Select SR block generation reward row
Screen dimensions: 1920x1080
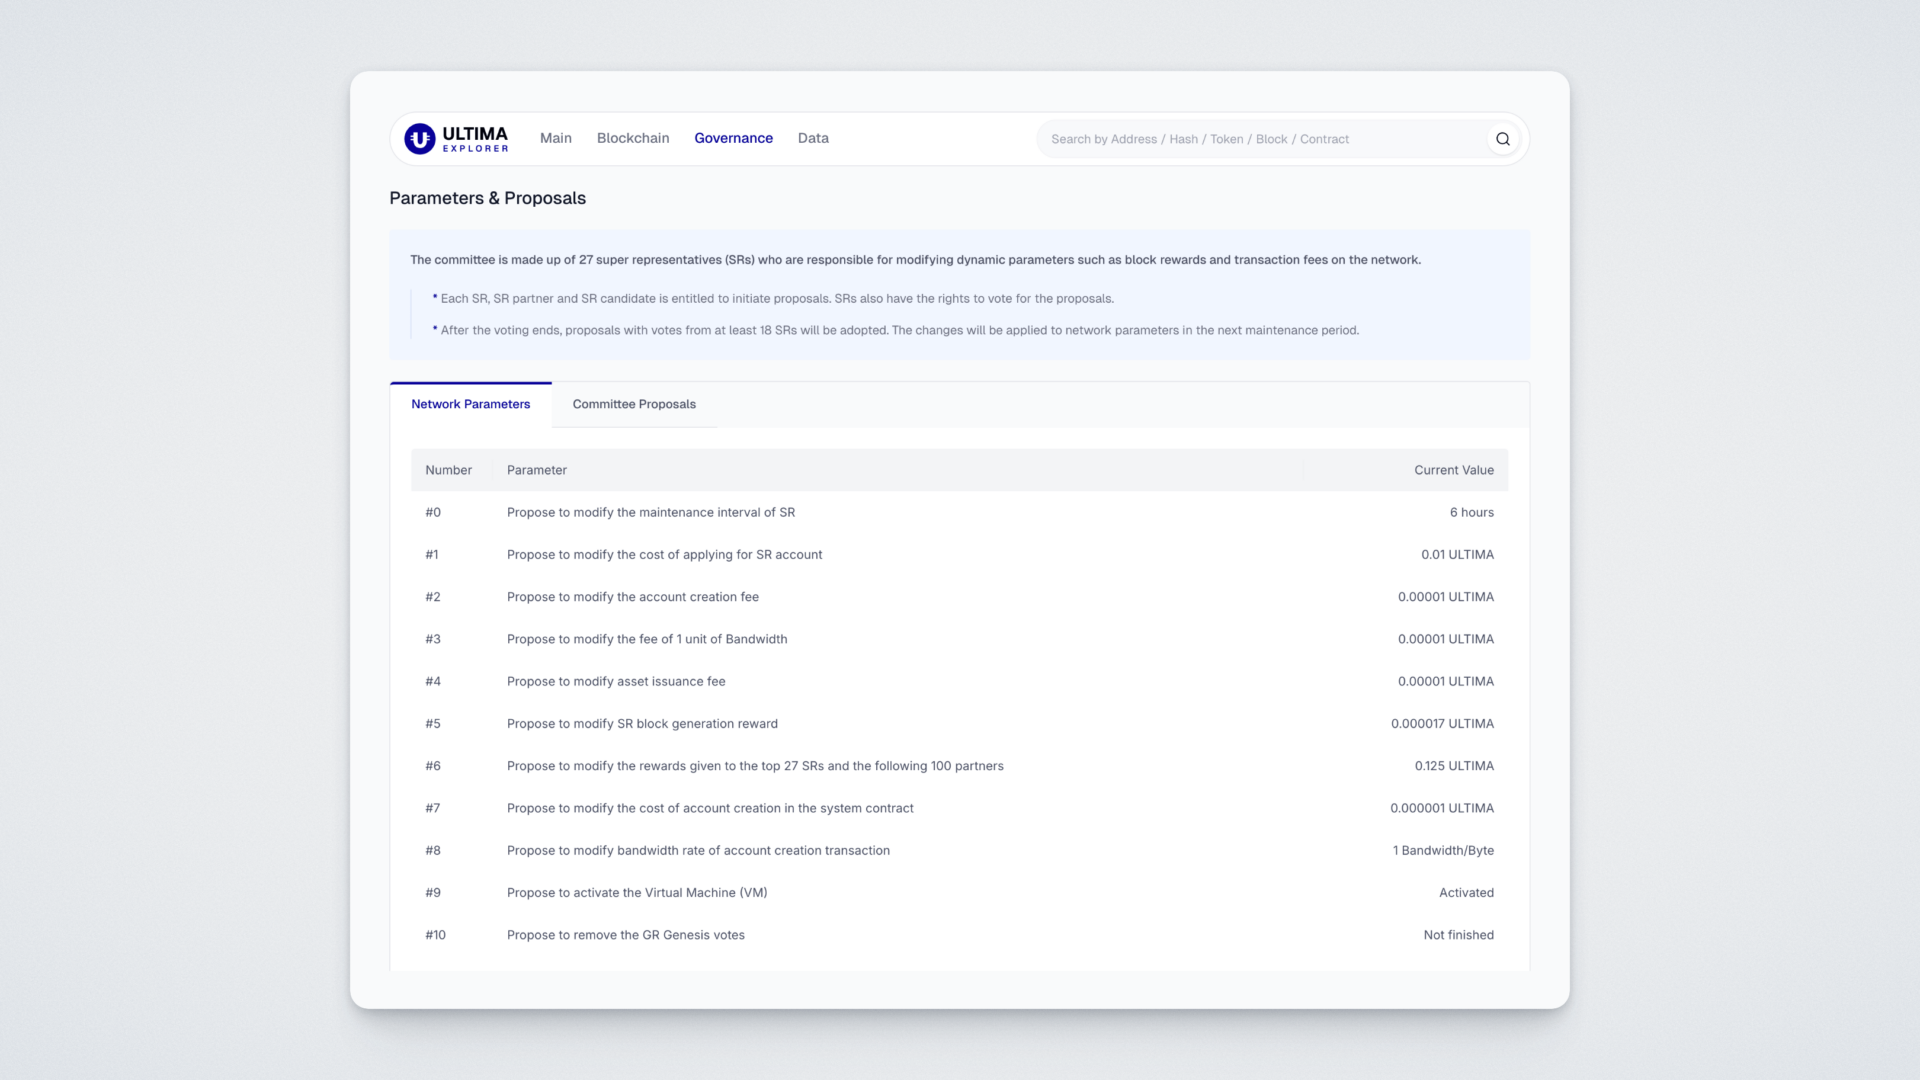pos(641,724)
